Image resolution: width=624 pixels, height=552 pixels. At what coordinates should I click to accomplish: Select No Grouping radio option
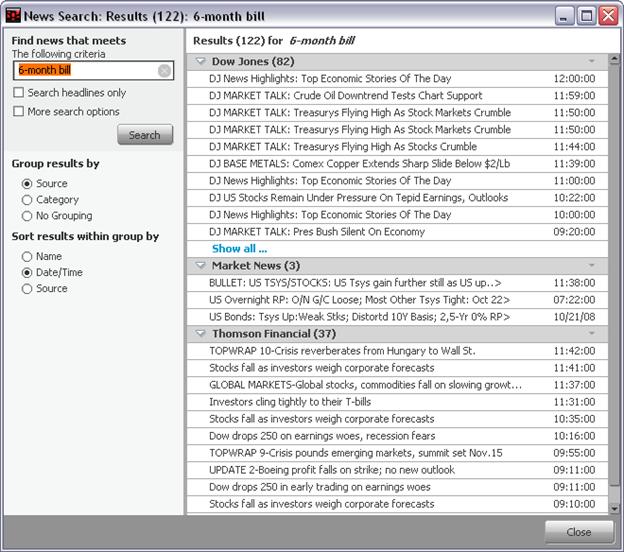click(28, 216)
